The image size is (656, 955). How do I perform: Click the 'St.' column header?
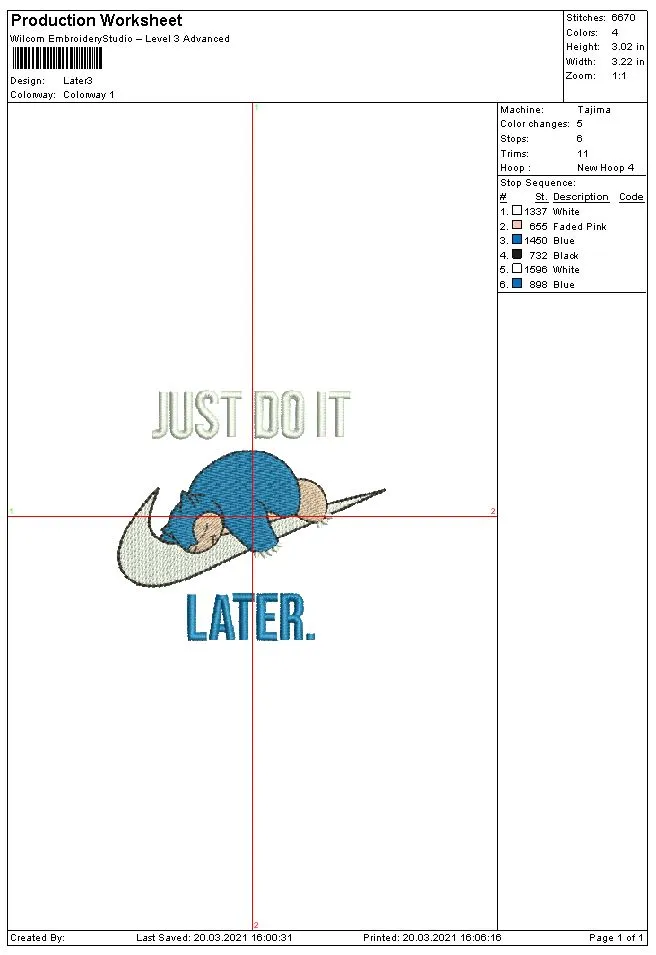[541, 197]
